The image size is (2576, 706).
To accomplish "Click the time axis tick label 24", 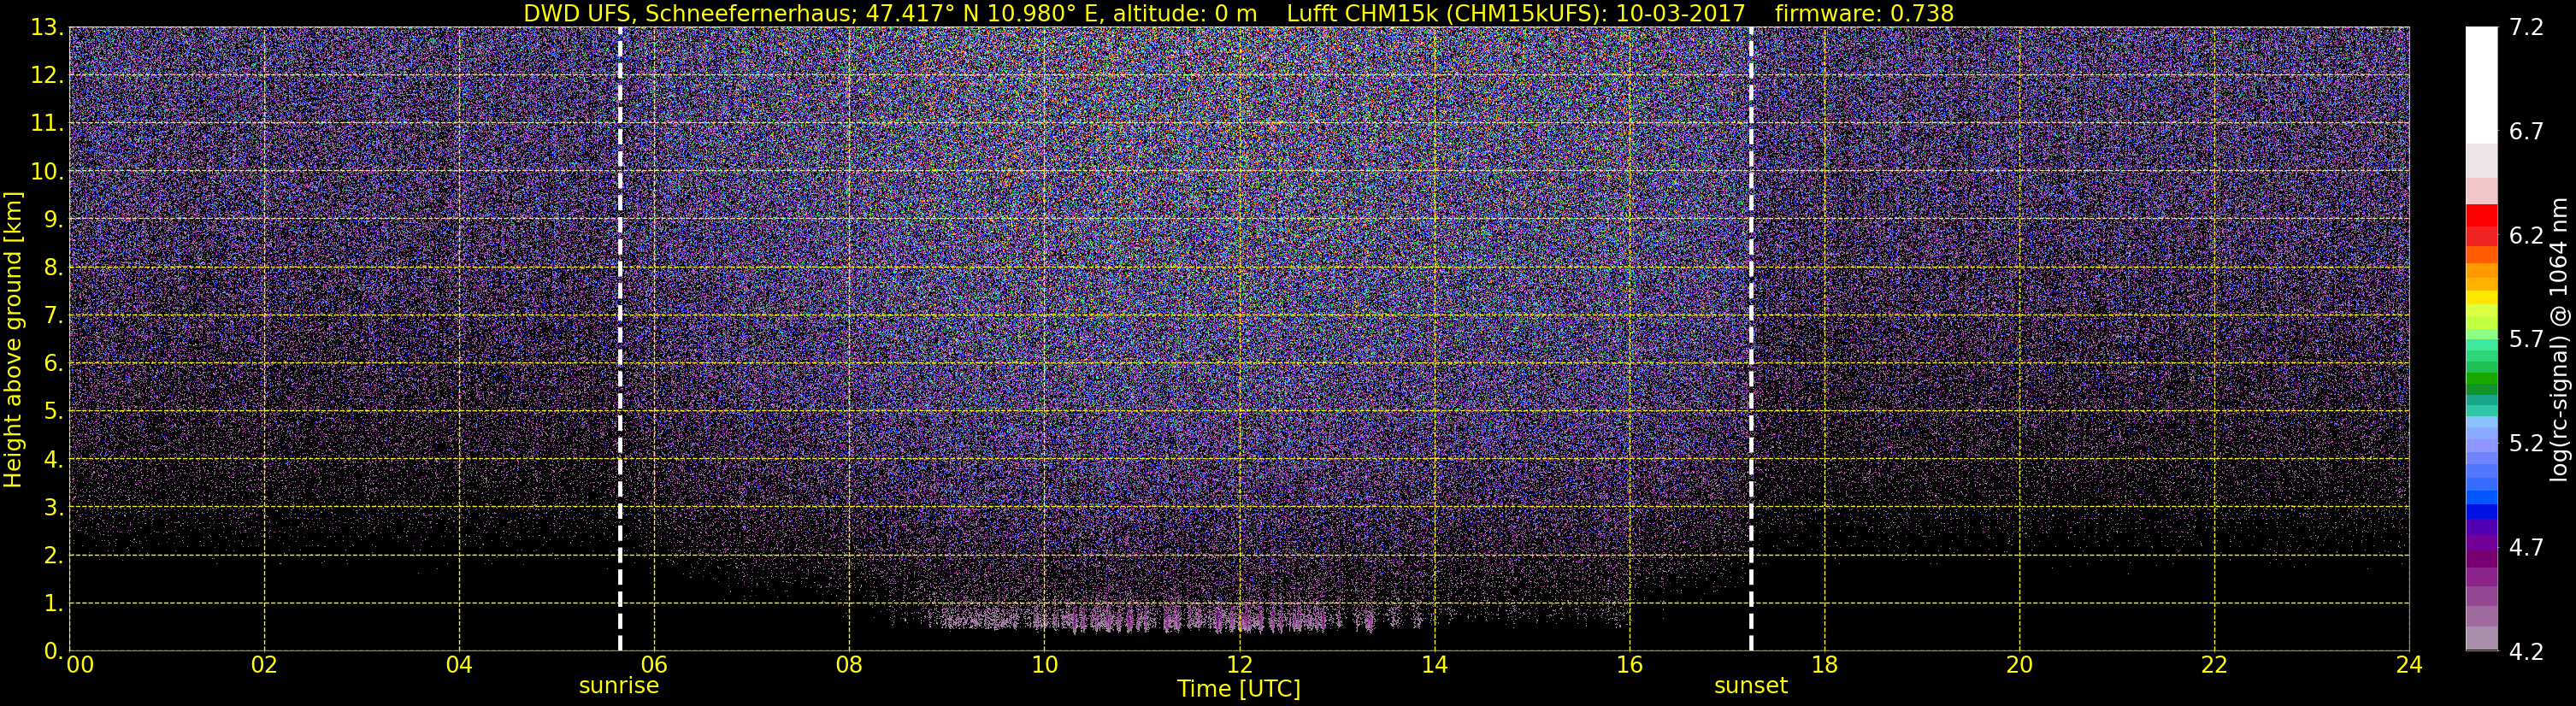I will tap(2409, 665).
